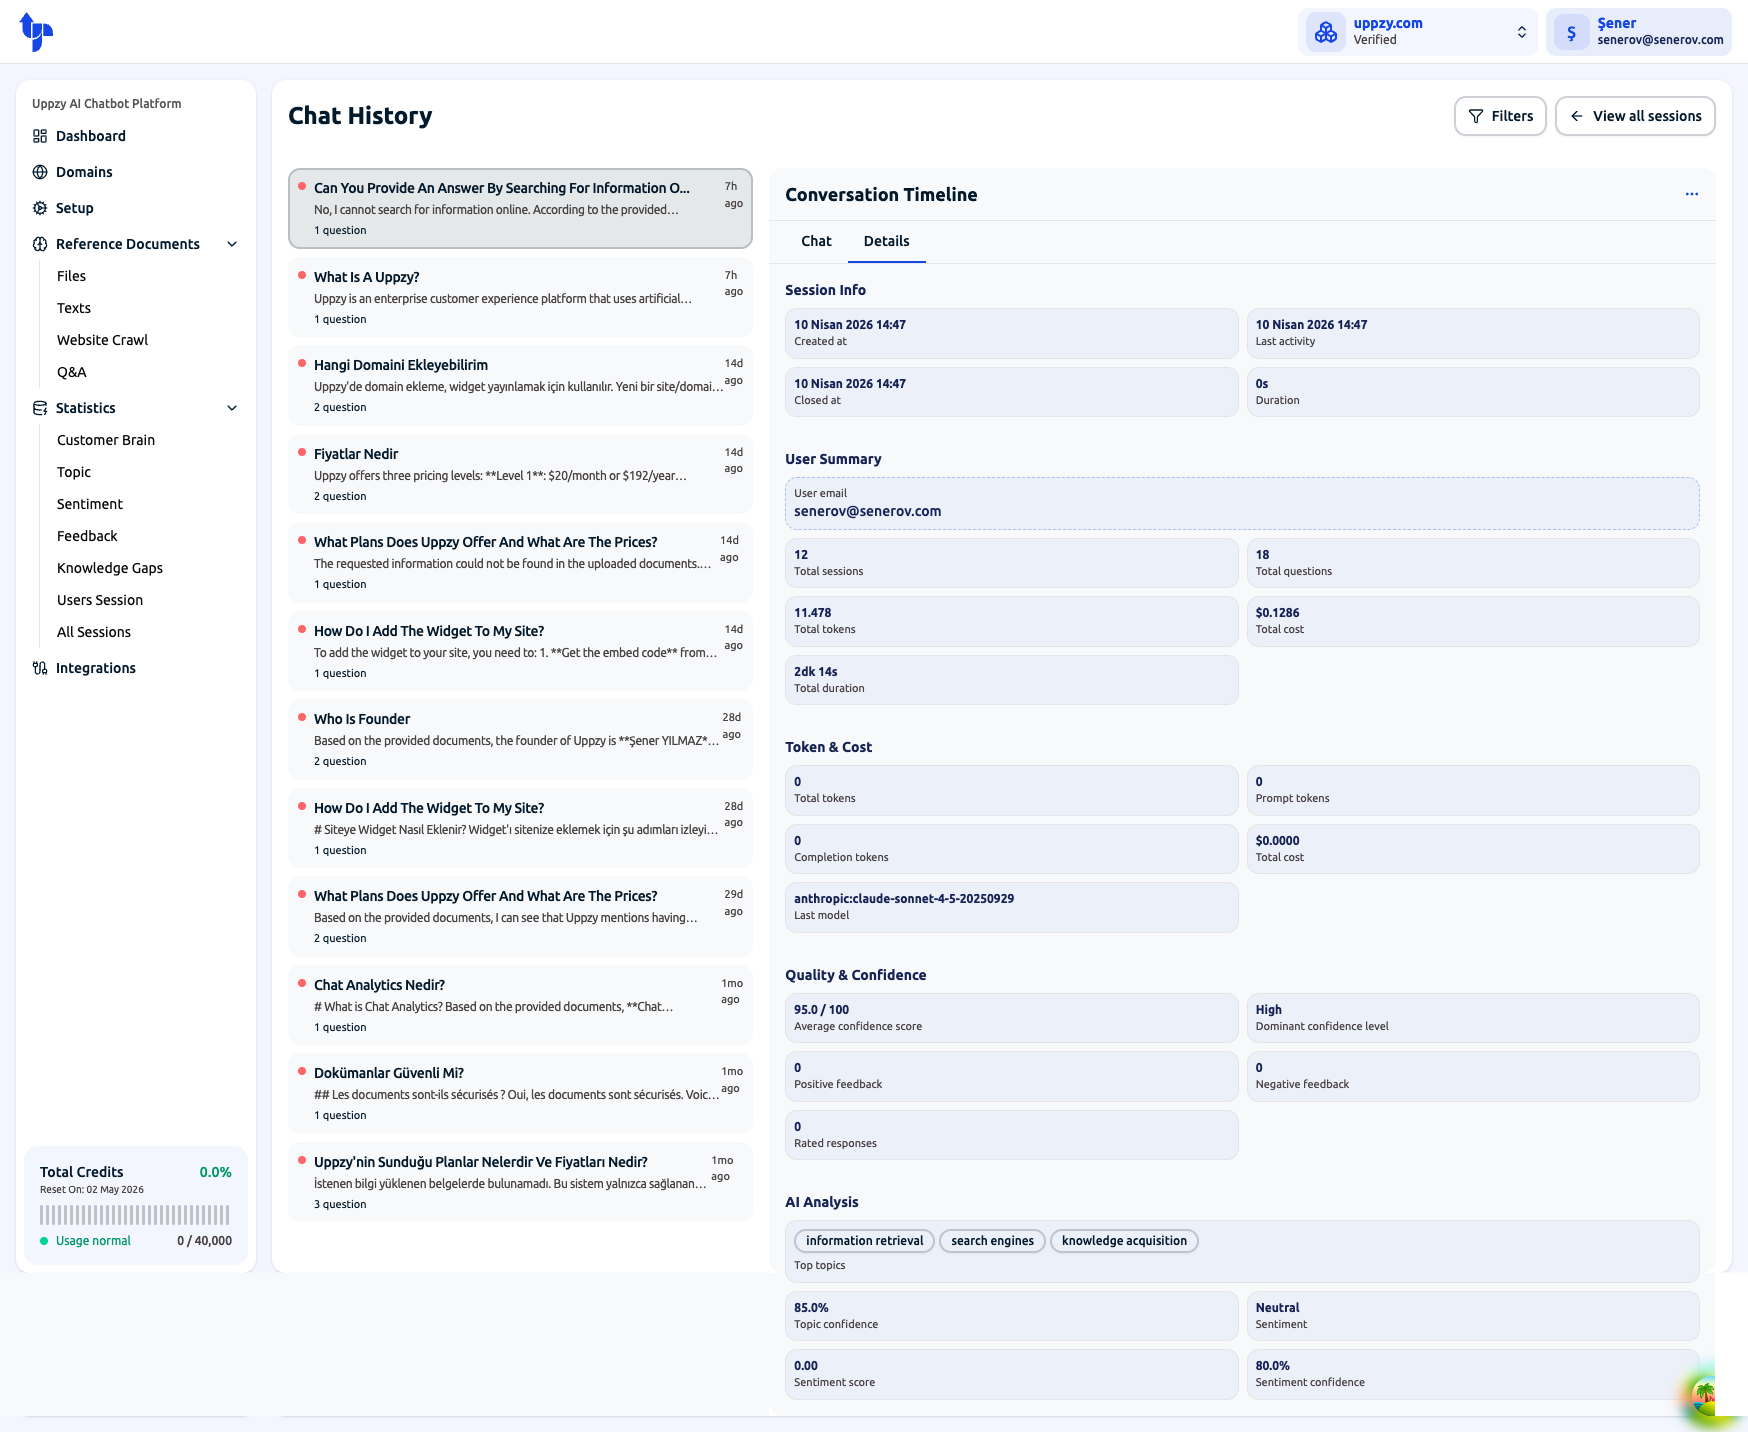This screenshot has width=1748, height=1432.
Task: Collapse the Reference Documents section chevron
Action: (232, 244)
